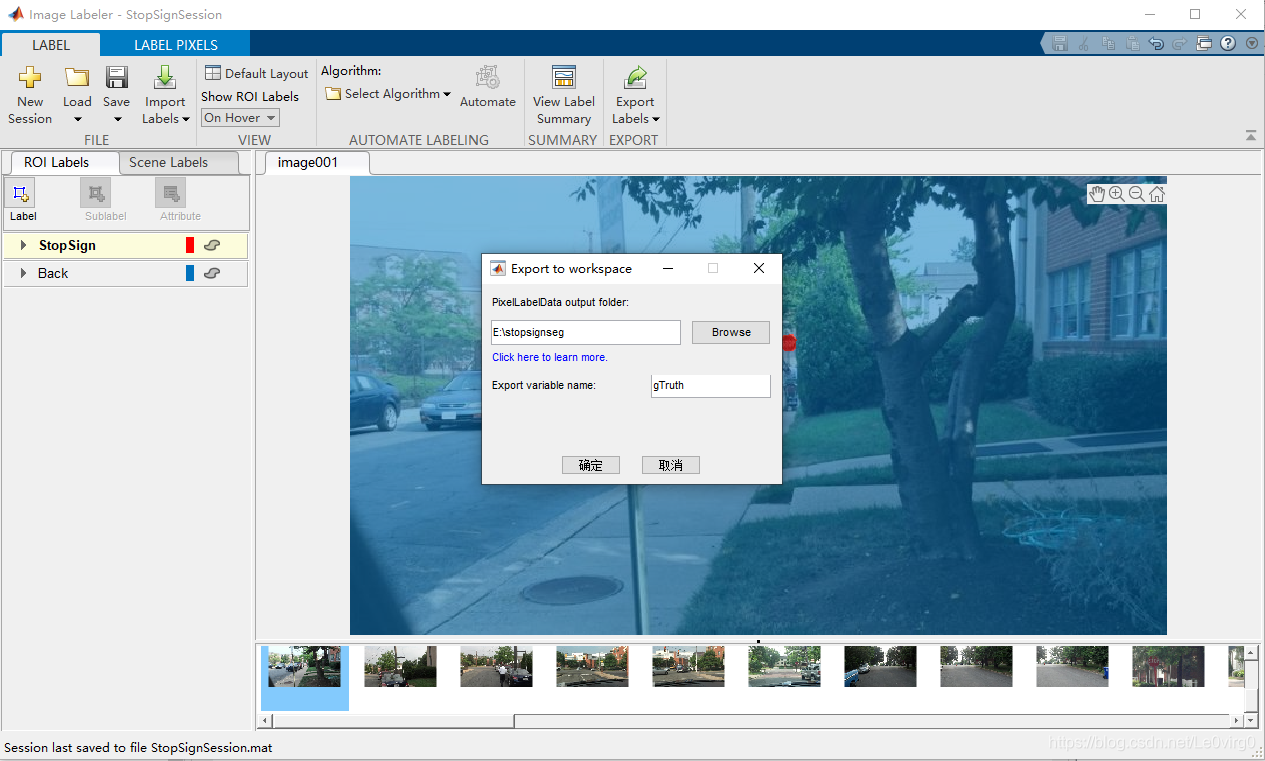Select the Pan hand tool over image
The image size is (1265, 761).
point(1097,194)
